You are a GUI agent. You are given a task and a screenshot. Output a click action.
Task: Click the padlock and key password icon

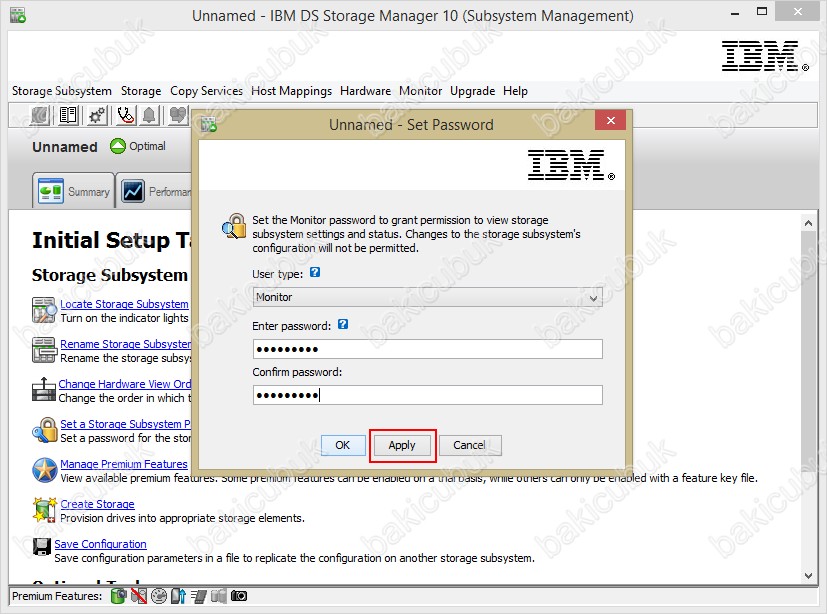point(44,430)
